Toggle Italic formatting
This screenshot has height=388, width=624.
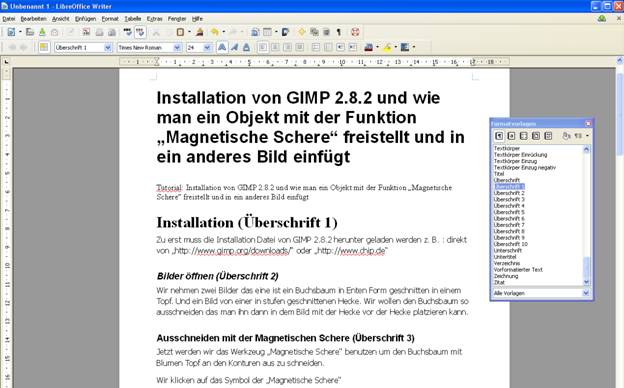pyautogui.click(x=234, y=47)
